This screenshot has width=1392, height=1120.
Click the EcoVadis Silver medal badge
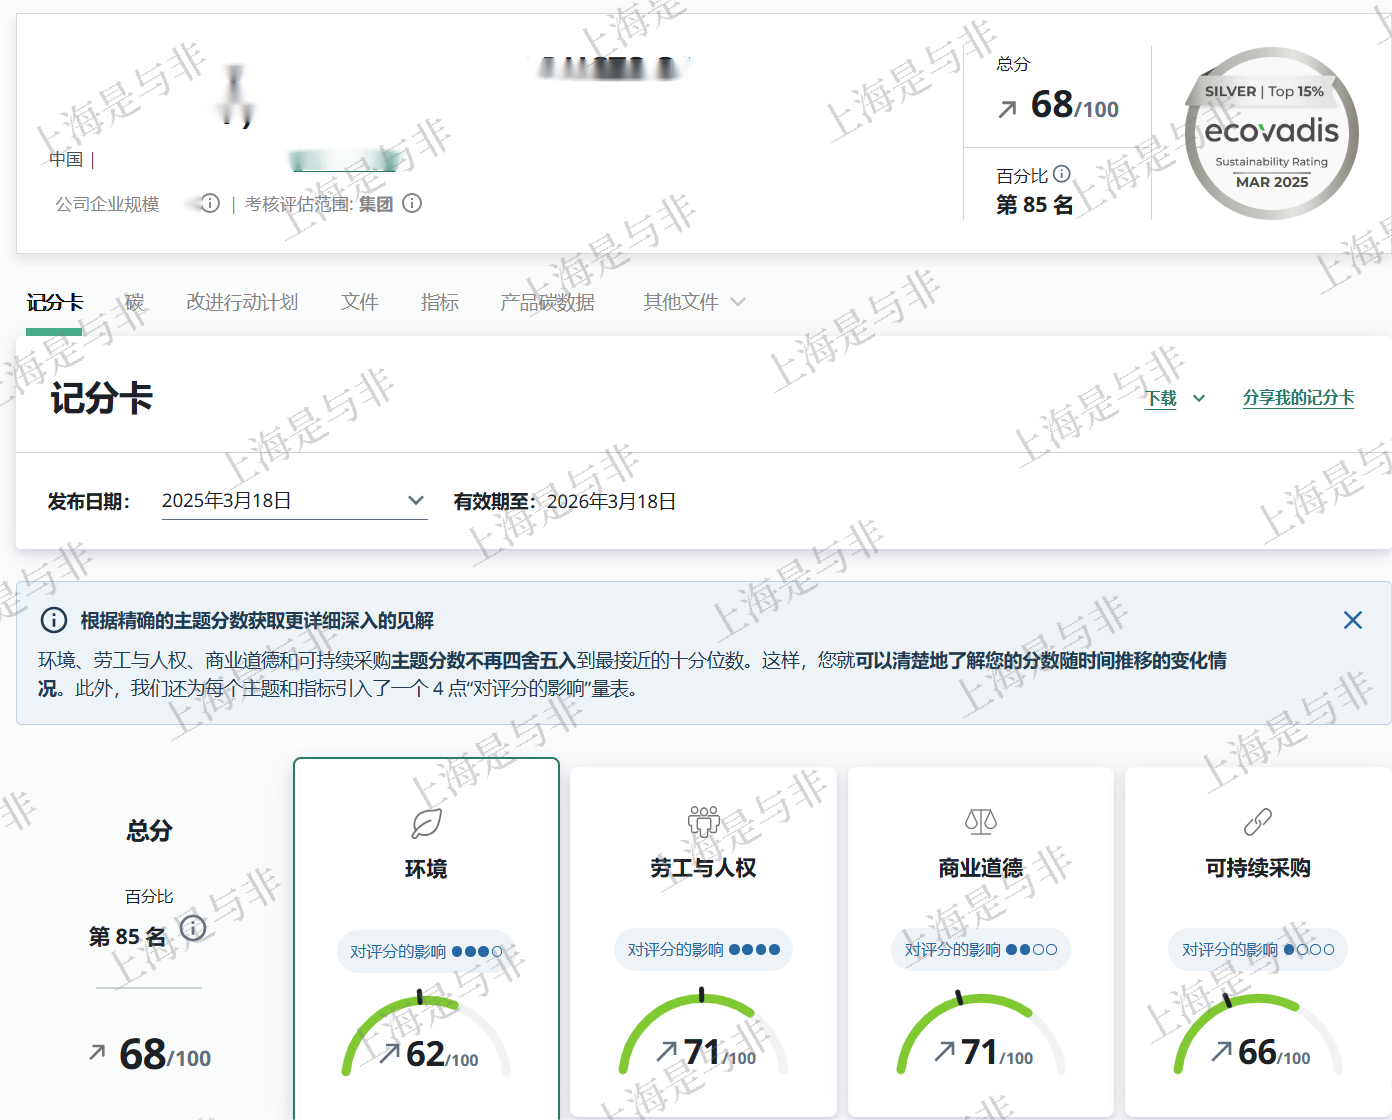(1271, 134)
